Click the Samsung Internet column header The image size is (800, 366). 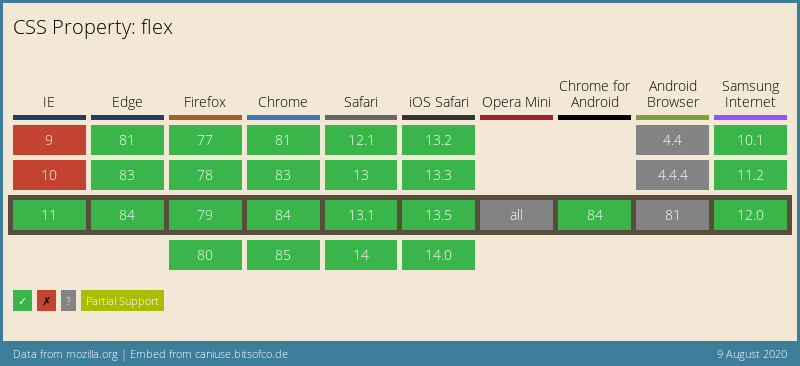pos(751,94)
